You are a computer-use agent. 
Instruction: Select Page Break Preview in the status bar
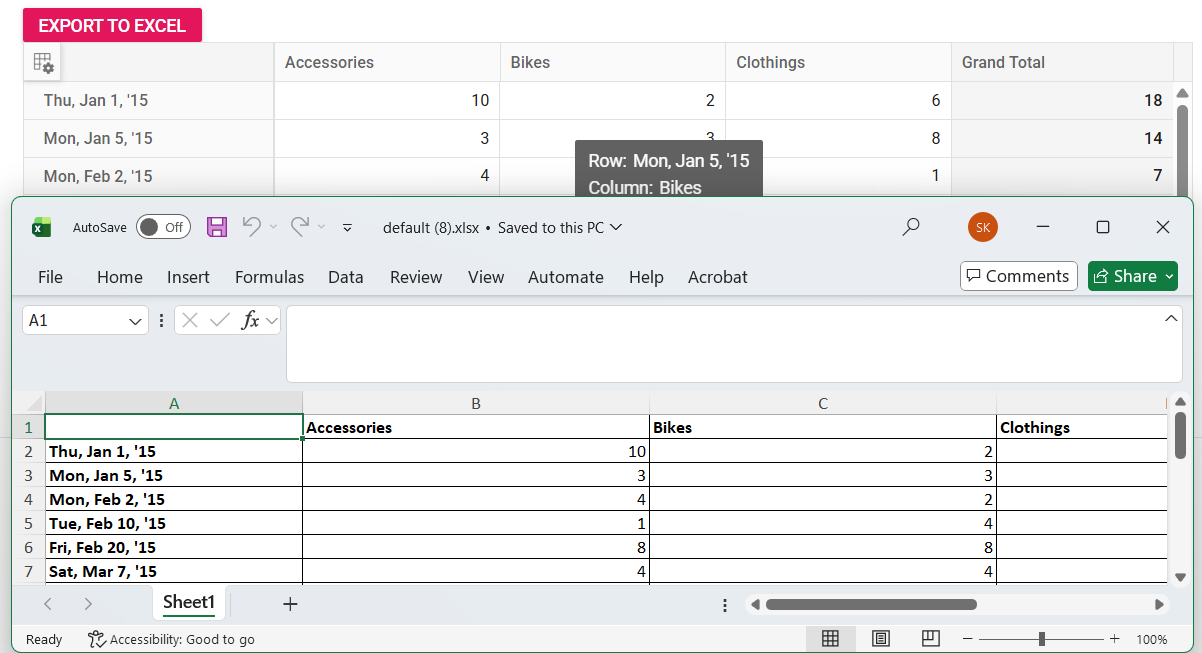(929, 638)
